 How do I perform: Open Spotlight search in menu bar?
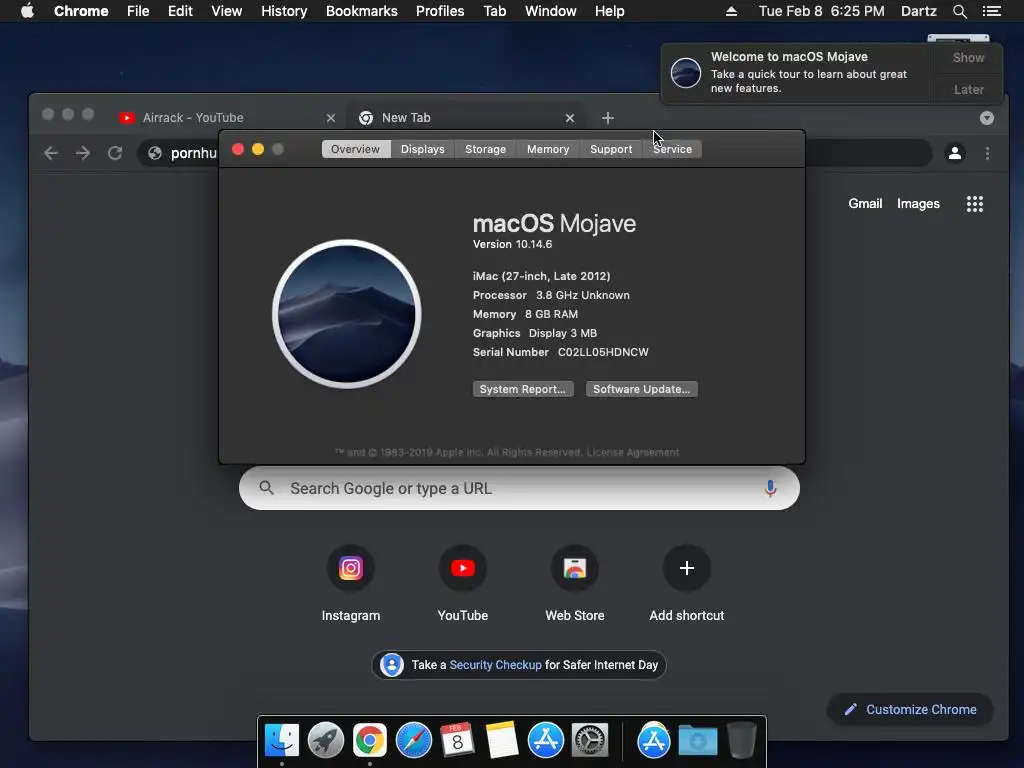959,11
